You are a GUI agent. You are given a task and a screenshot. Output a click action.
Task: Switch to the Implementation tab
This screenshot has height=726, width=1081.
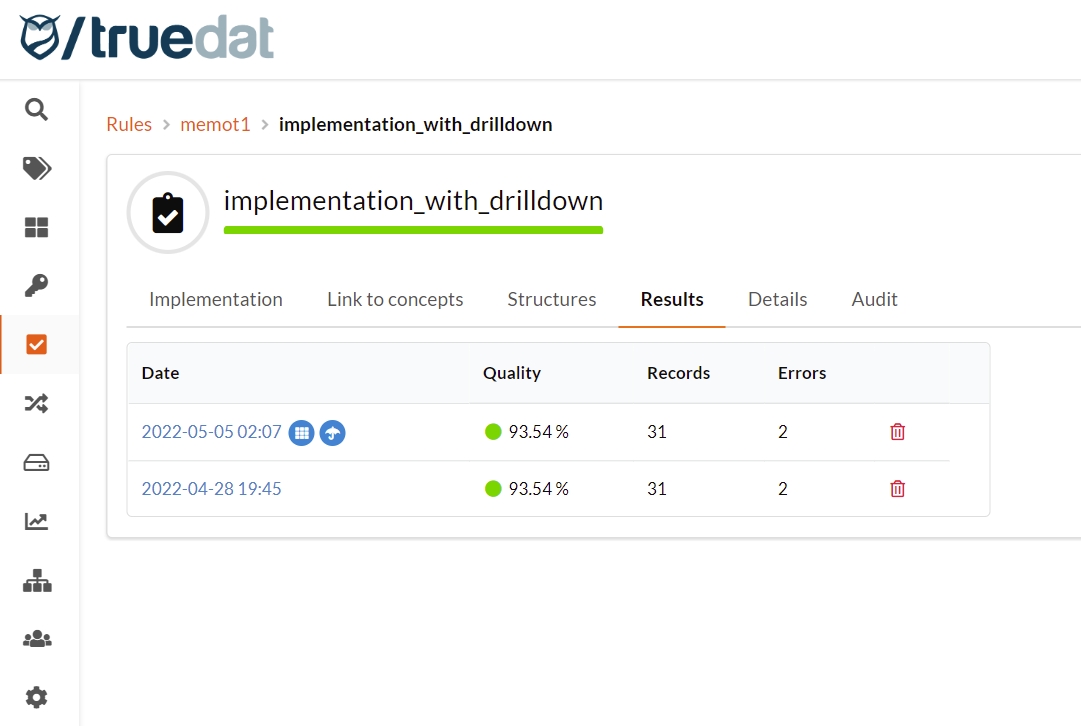coord(216,299)
